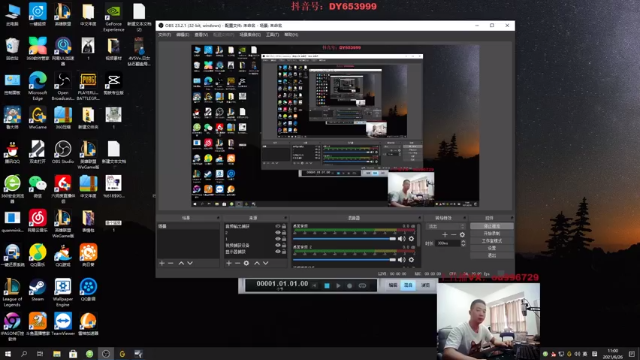Decrease transition duration with the down arrow
Screen dimensions: 640x360
[x=463, y=245]
